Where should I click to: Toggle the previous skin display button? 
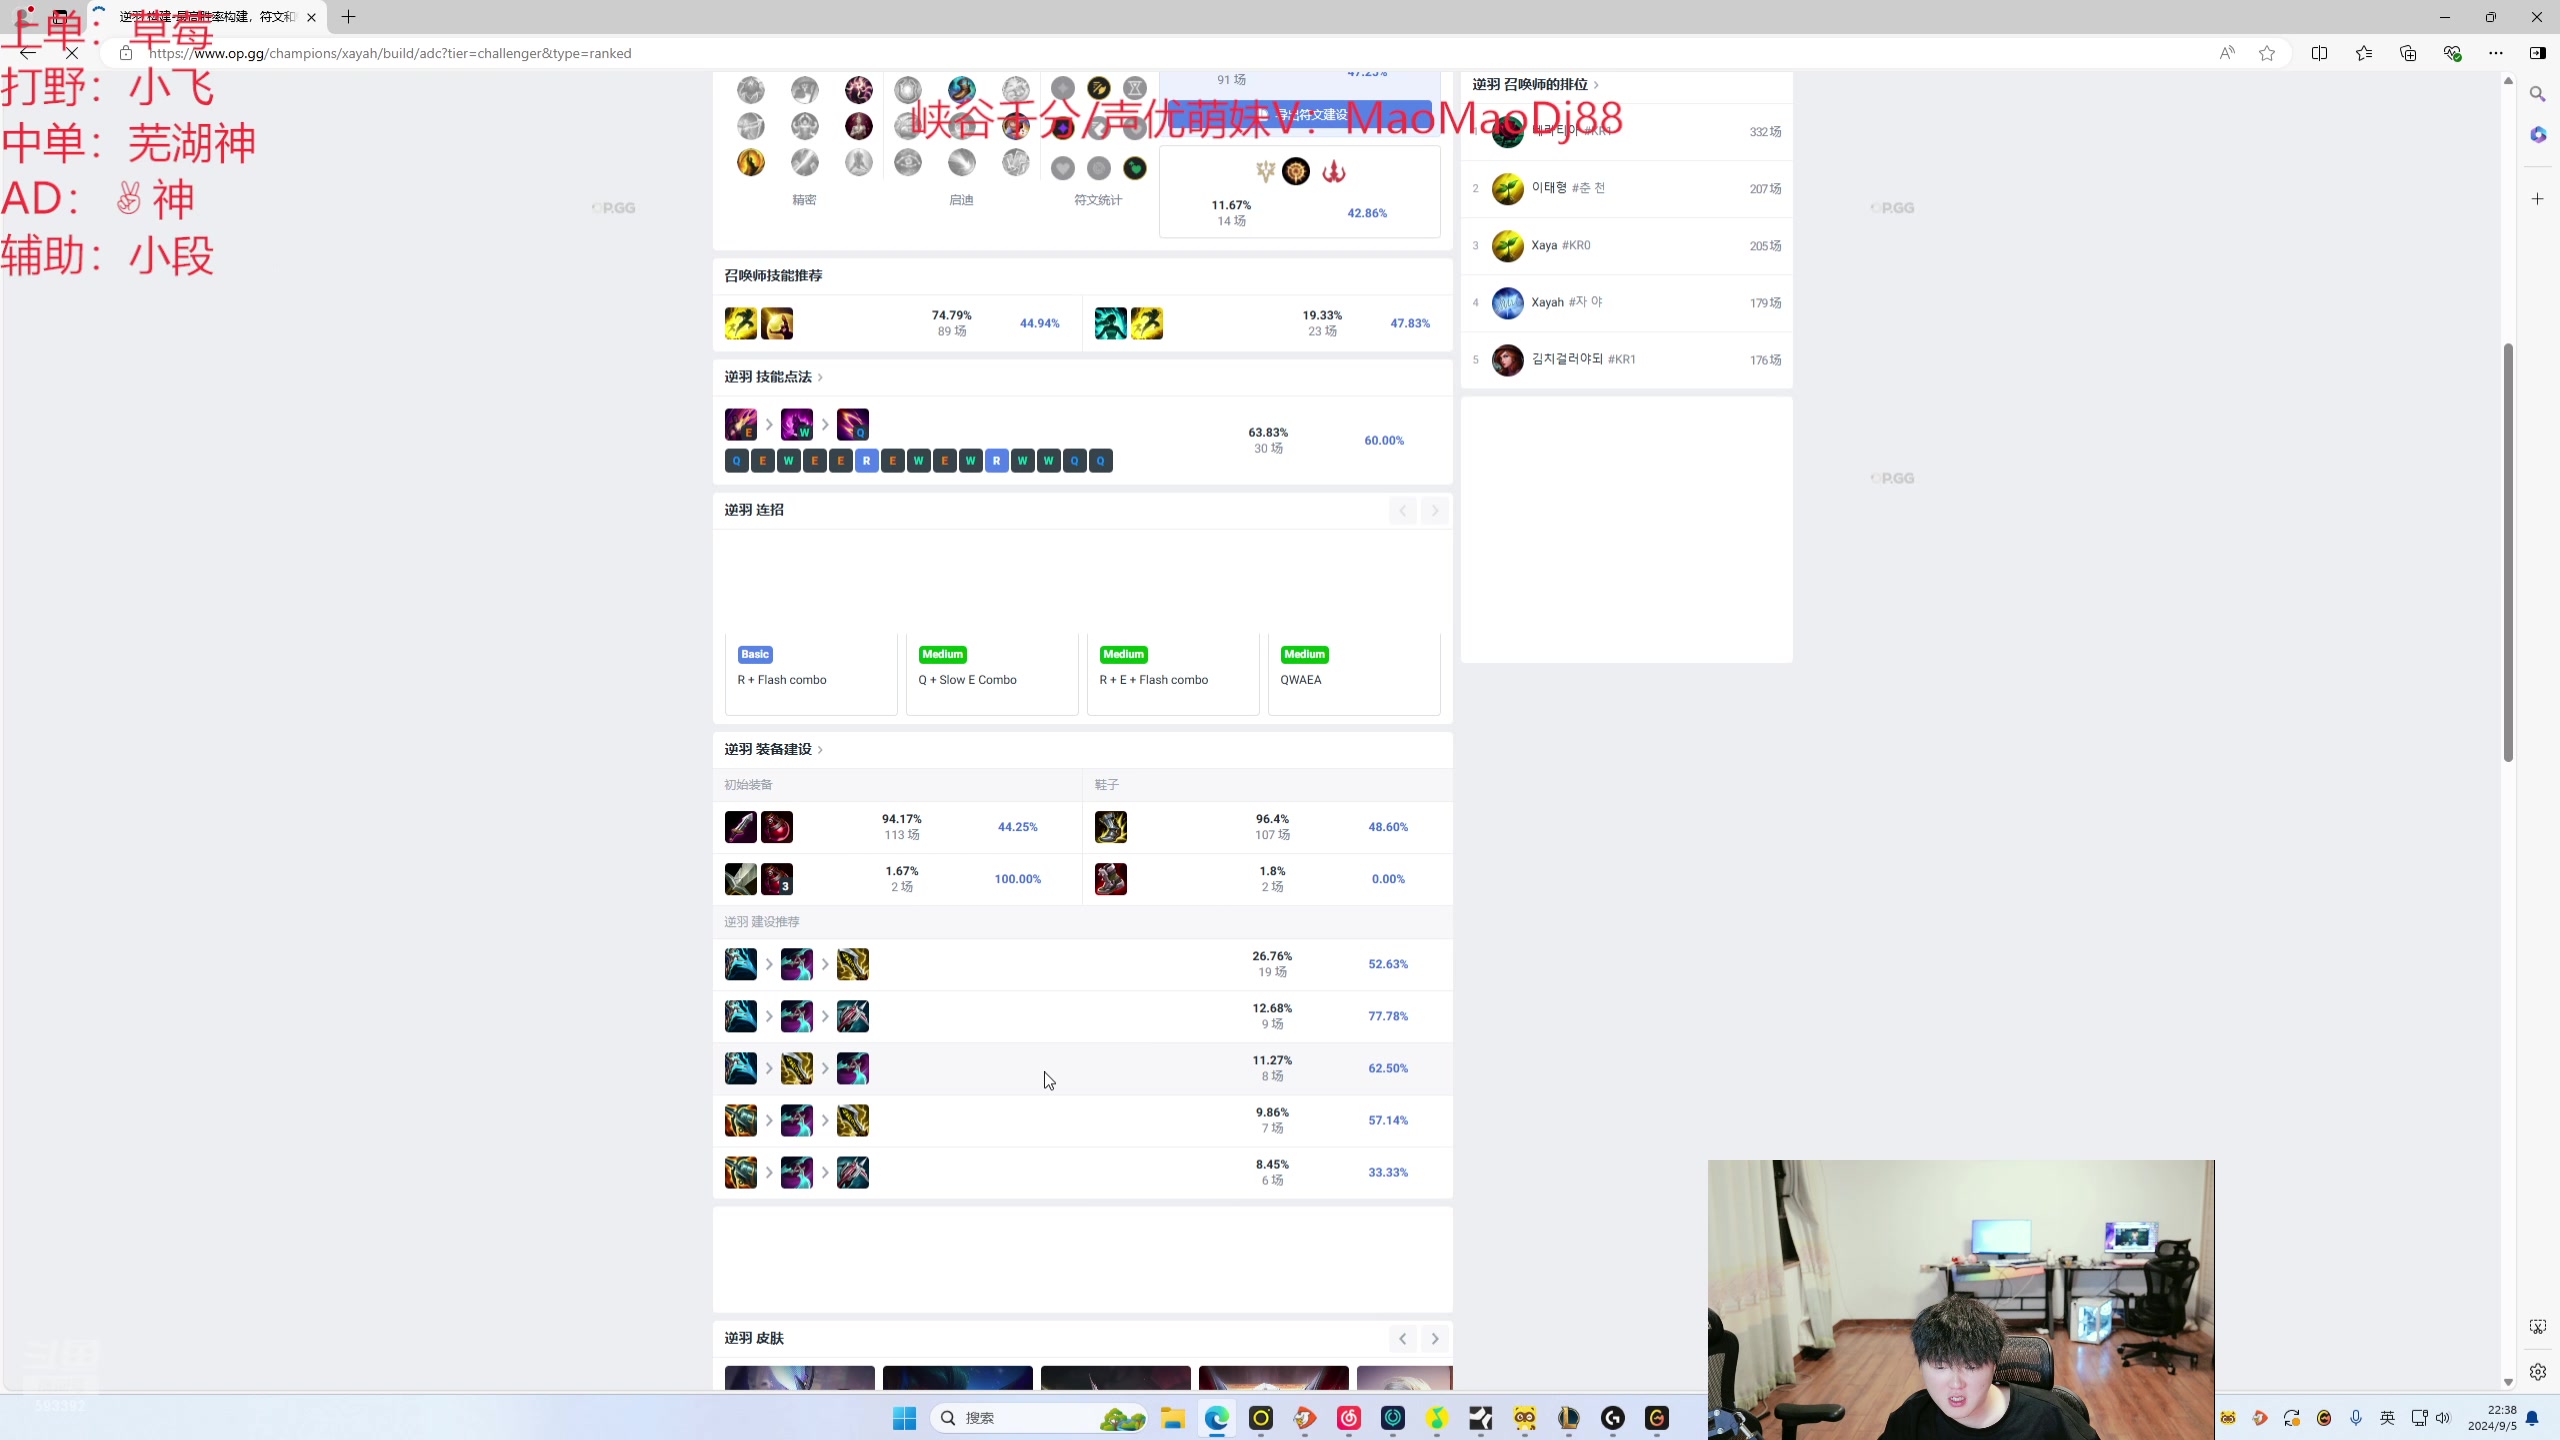click(x=1403, y=1338)
